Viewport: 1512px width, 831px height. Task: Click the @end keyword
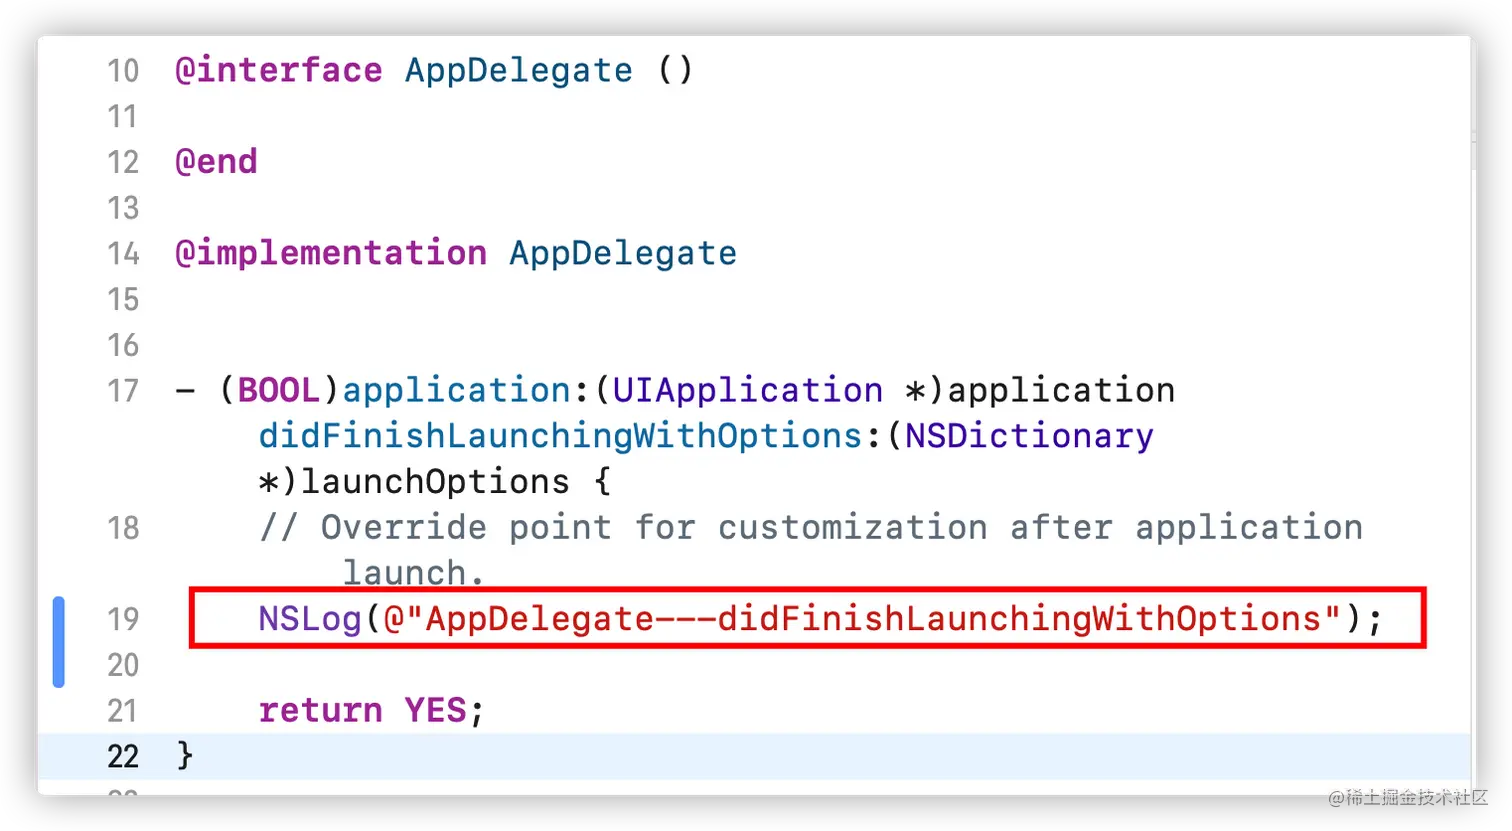216,162
